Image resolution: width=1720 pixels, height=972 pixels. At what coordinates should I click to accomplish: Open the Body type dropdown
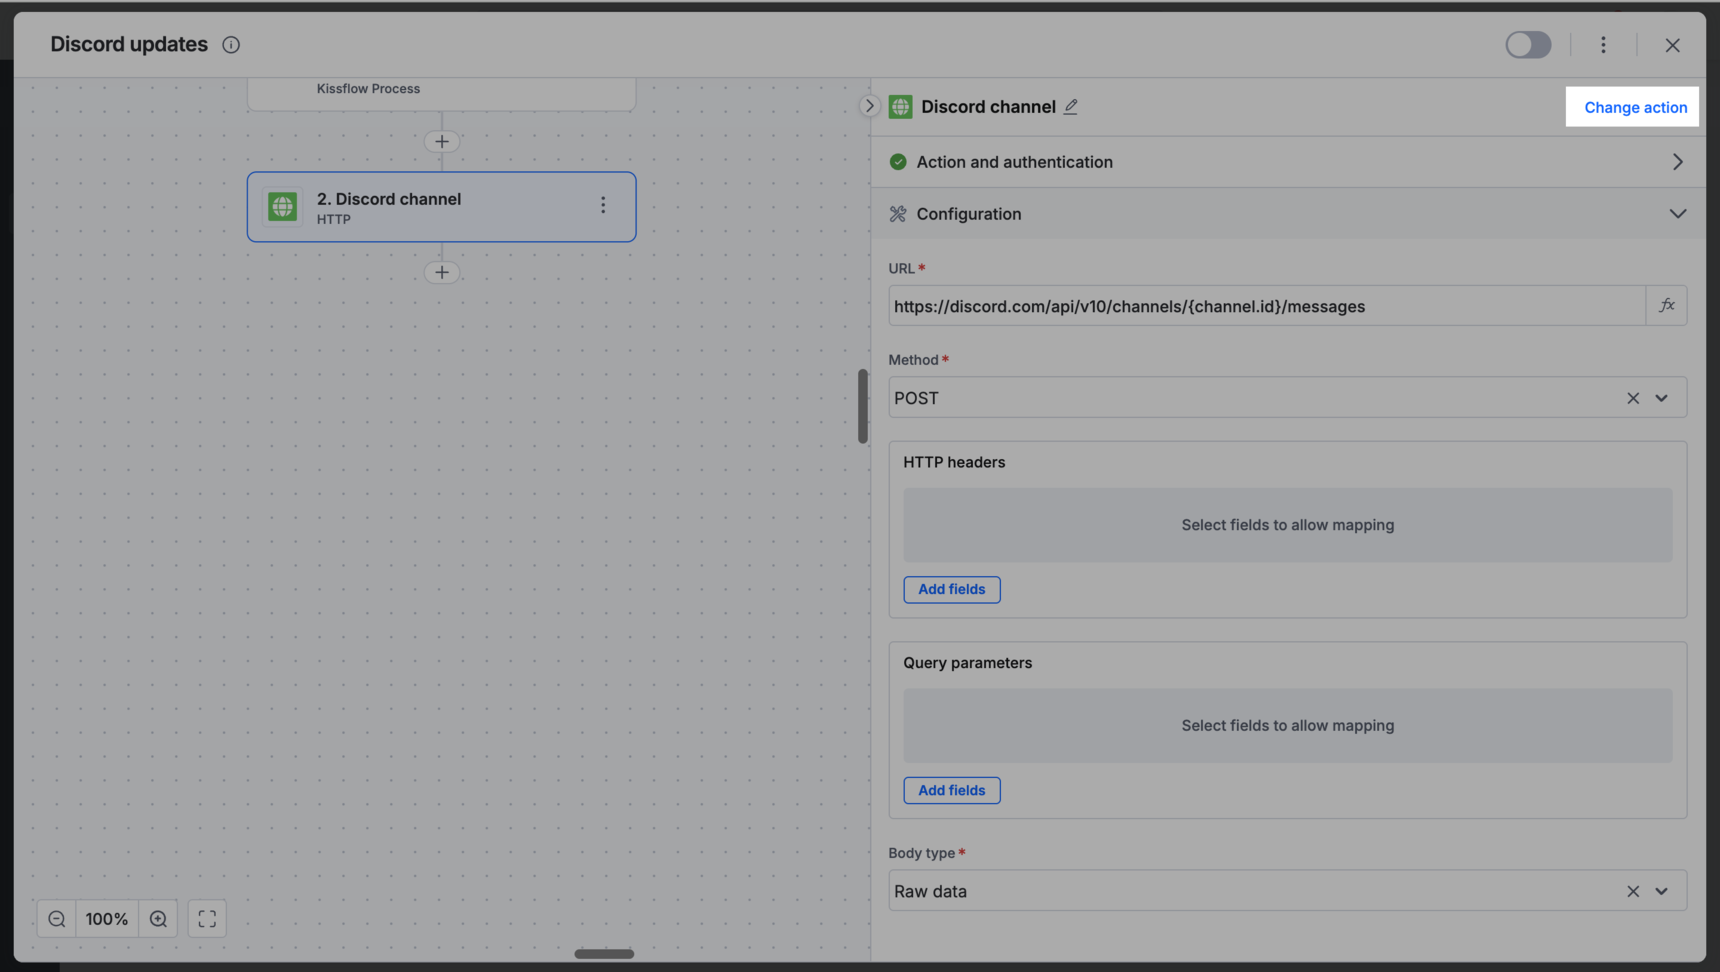[1661, 891]
